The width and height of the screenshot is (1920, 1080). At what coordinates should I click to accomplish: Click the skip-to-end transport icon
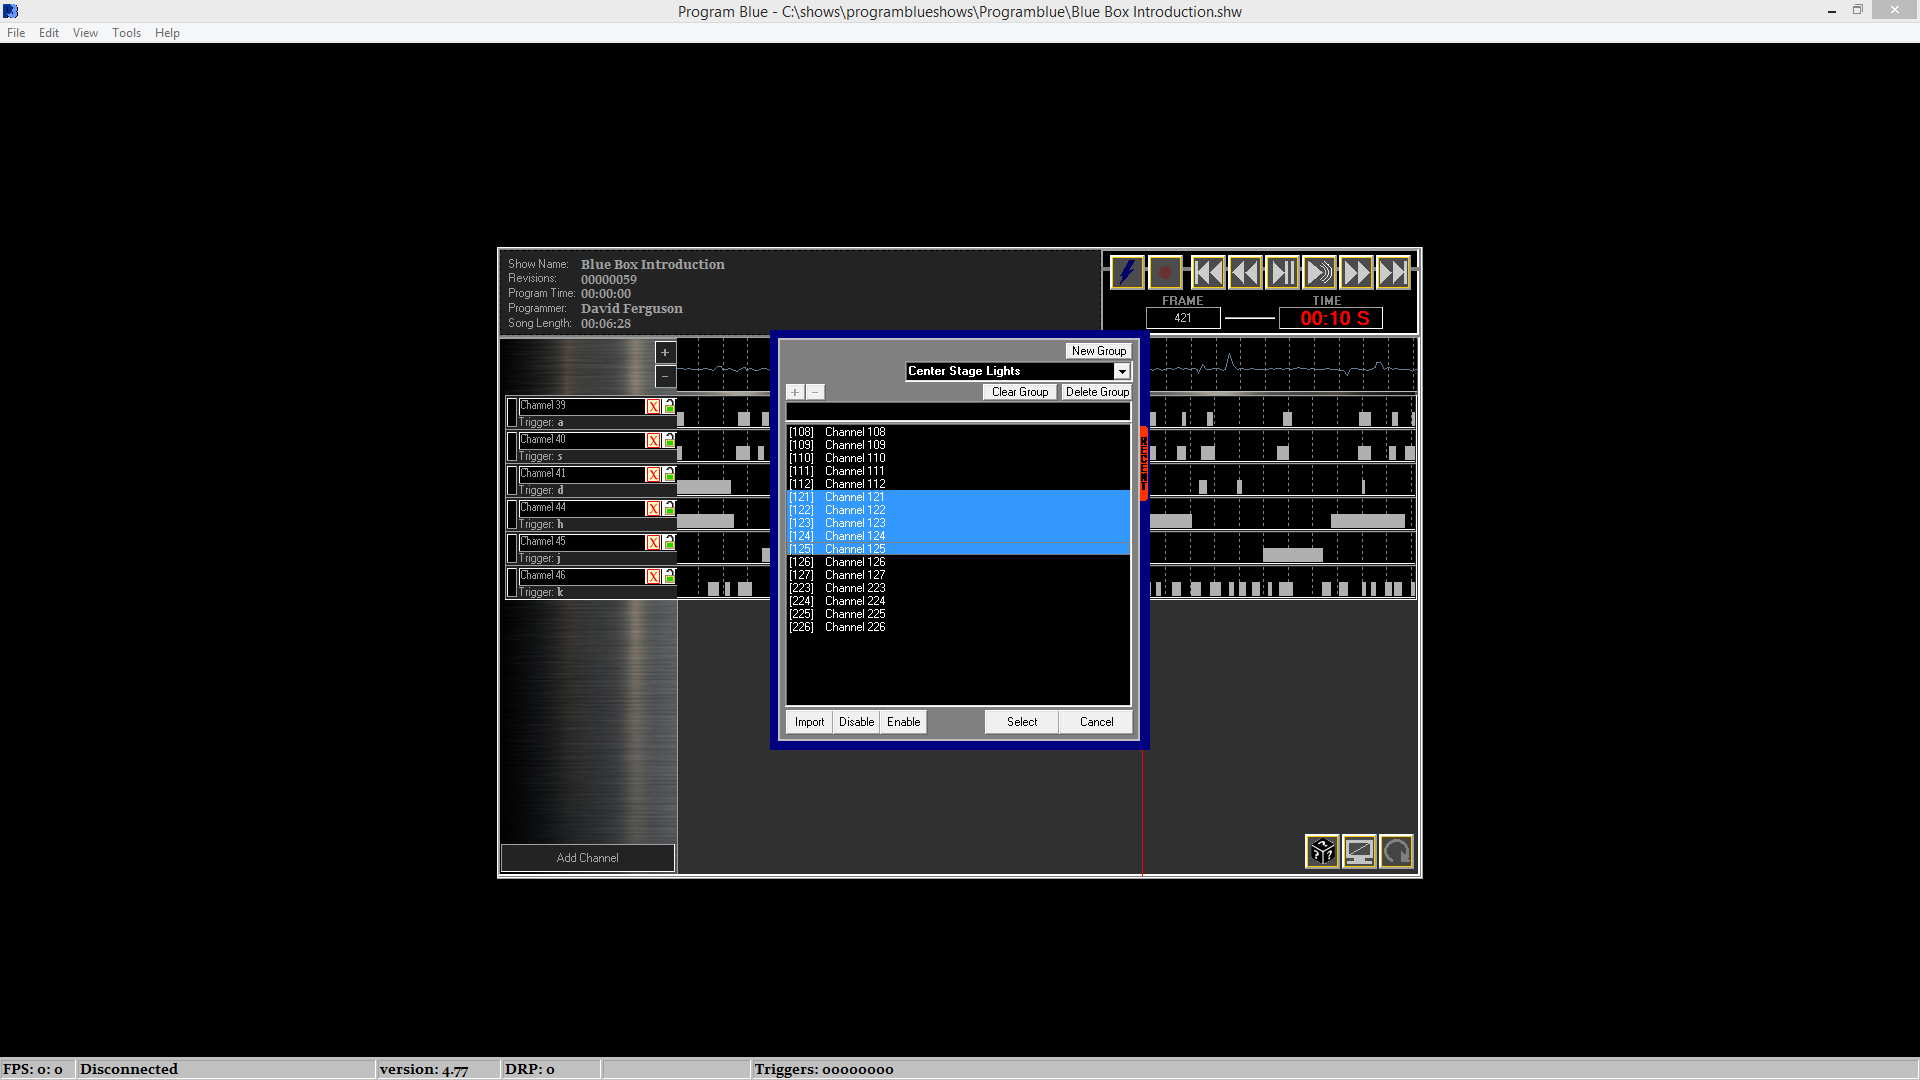click(x=1392, y=272)
